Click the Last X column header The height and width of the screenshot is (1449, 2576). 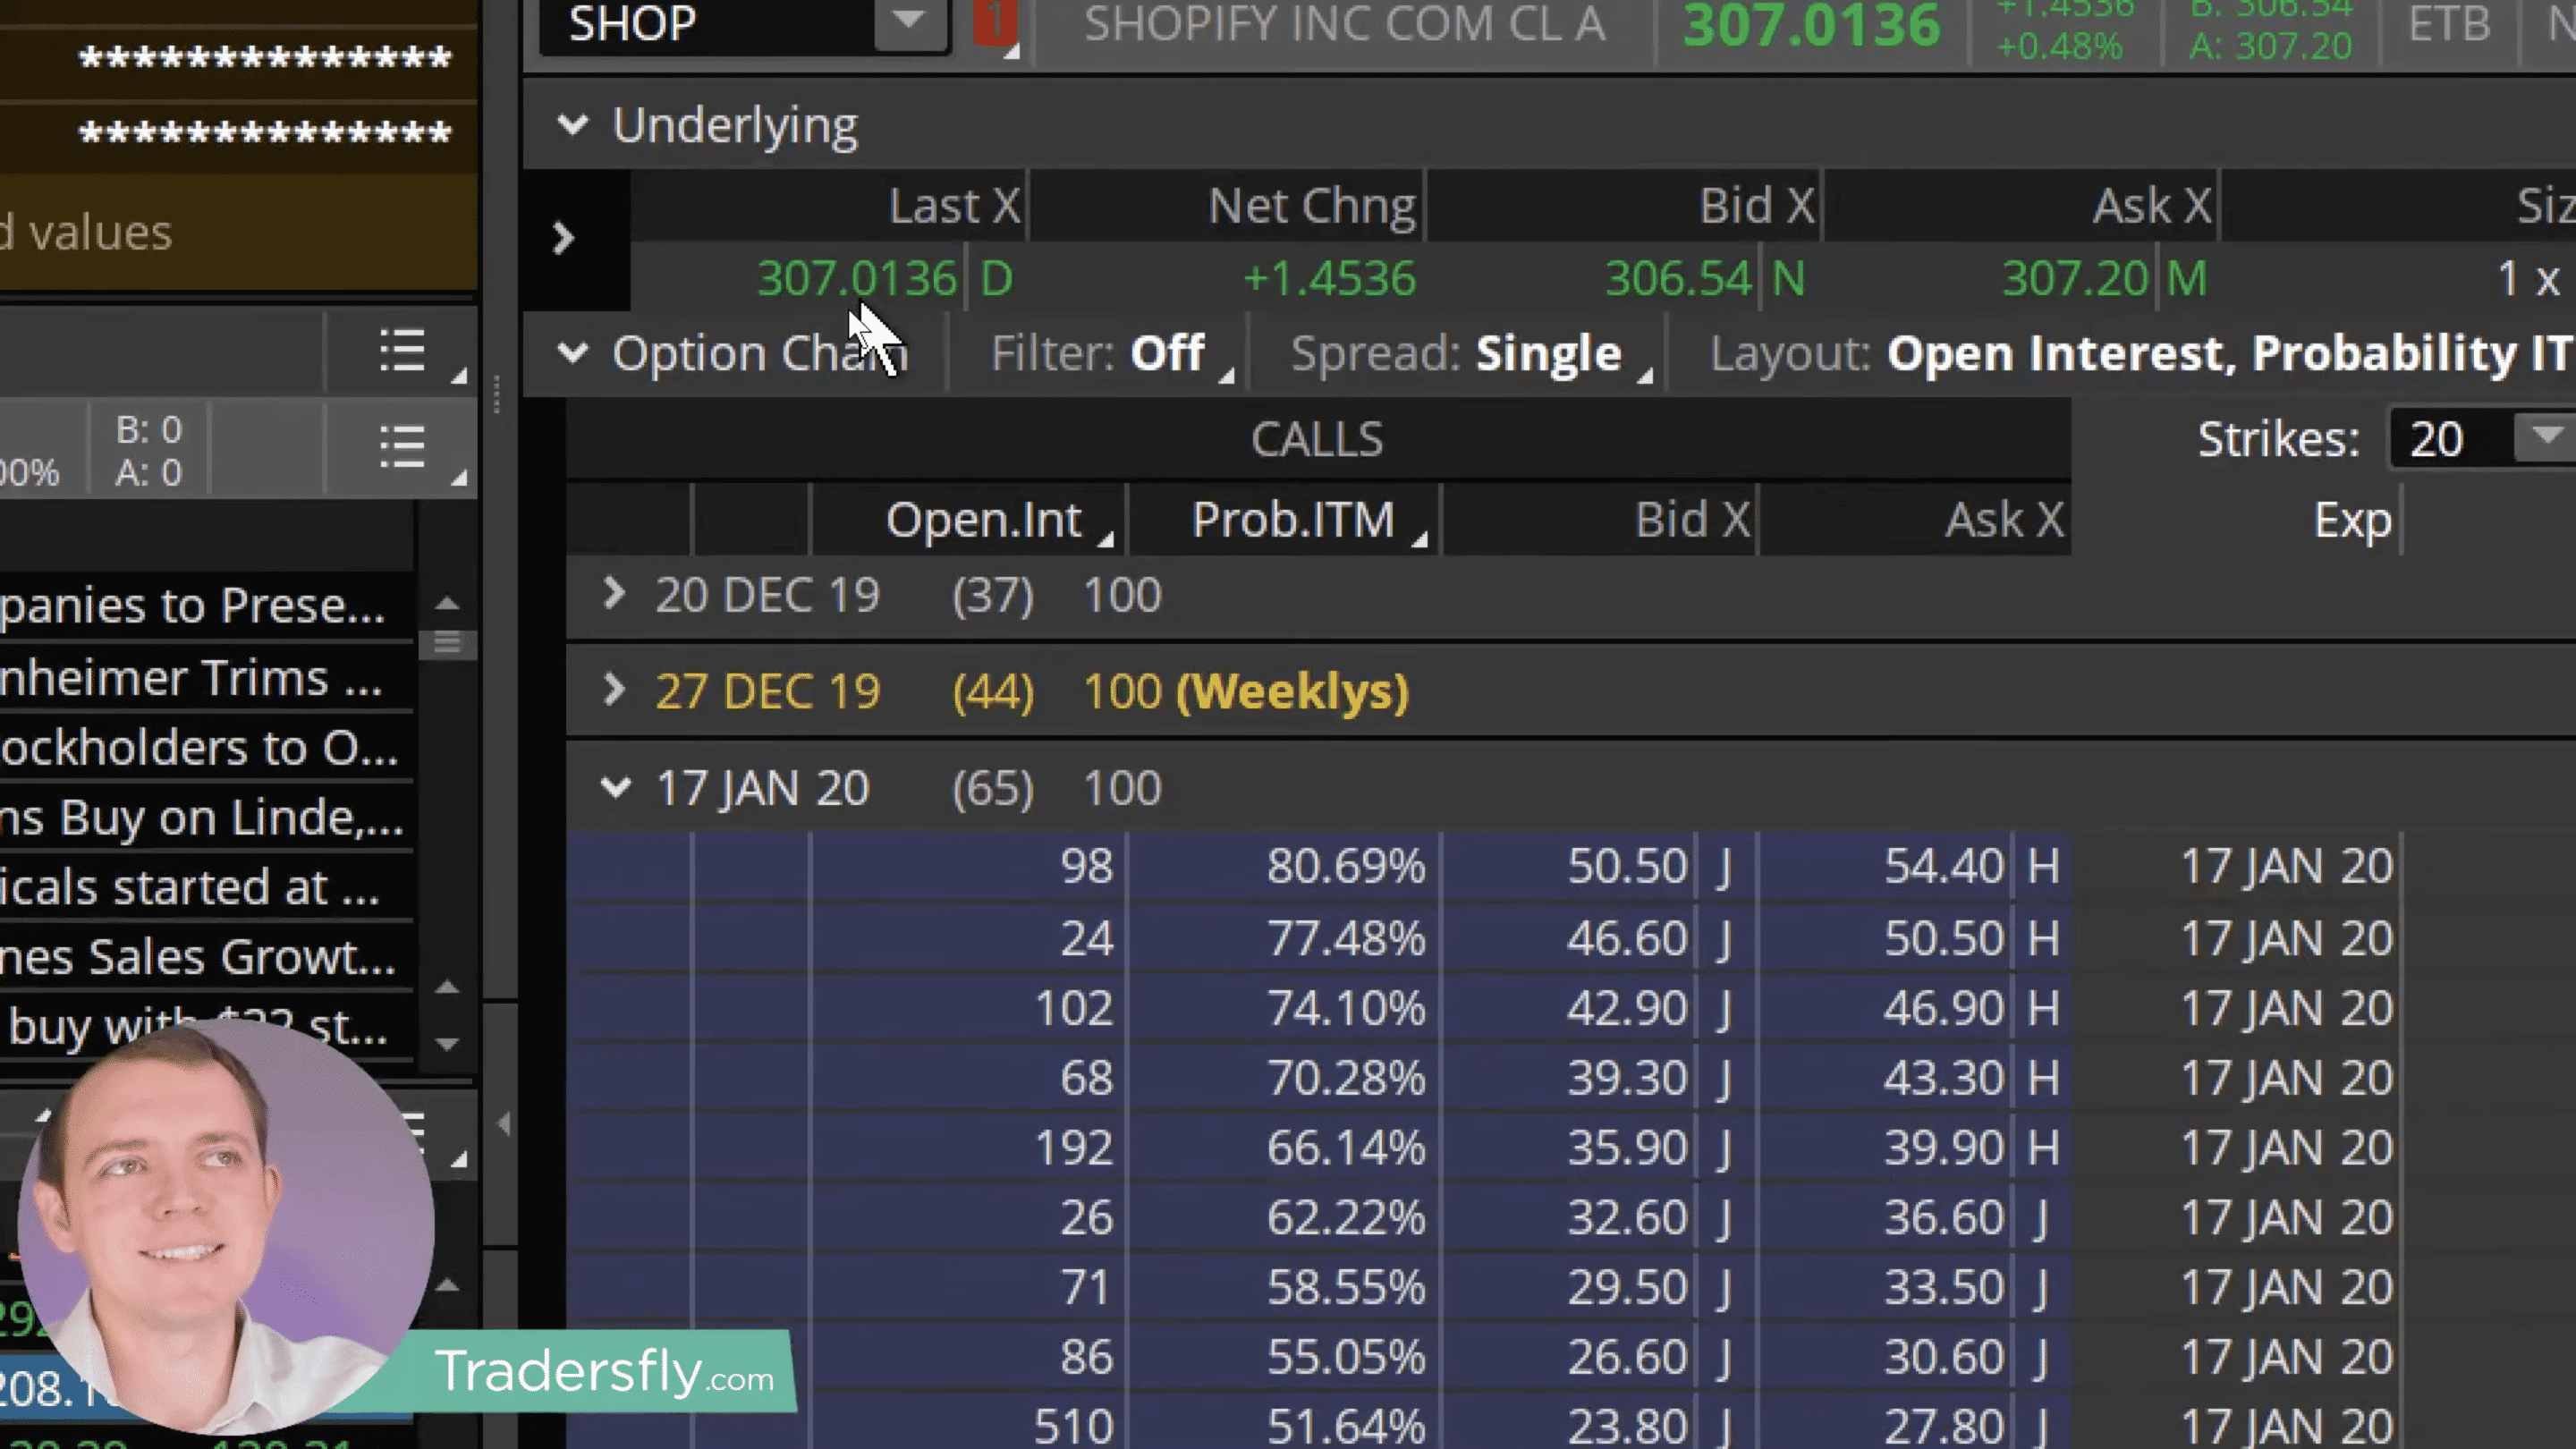954,206
